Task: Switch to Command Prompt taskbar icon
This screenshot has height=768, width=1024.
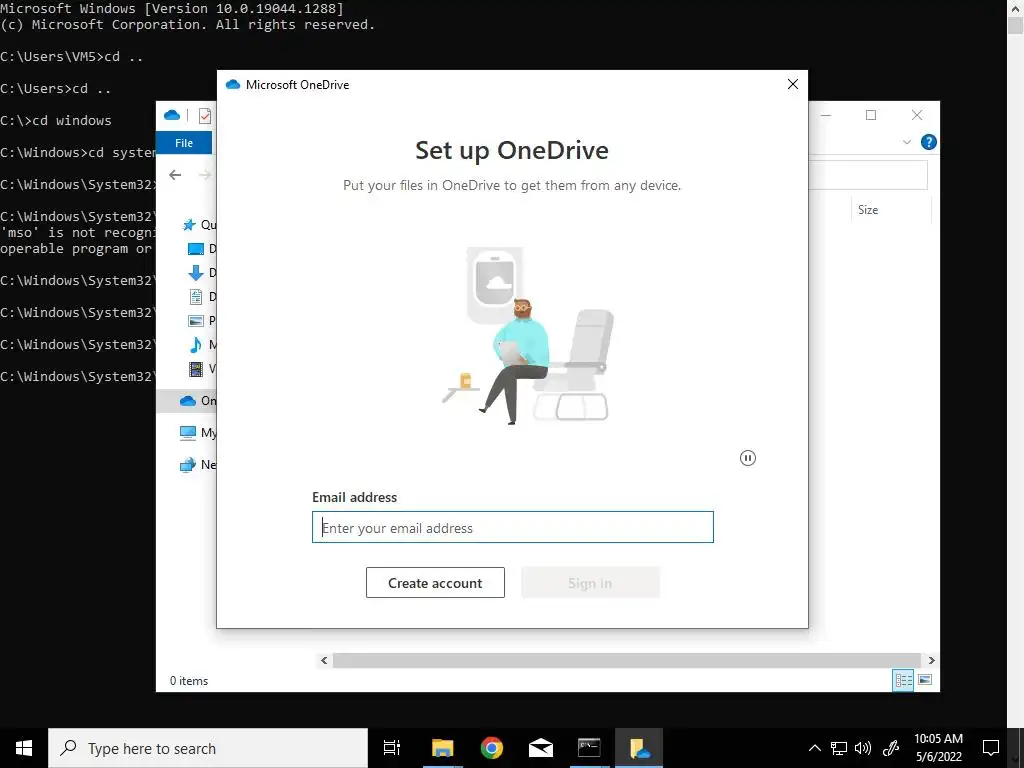Action: [x=589, y=748]
